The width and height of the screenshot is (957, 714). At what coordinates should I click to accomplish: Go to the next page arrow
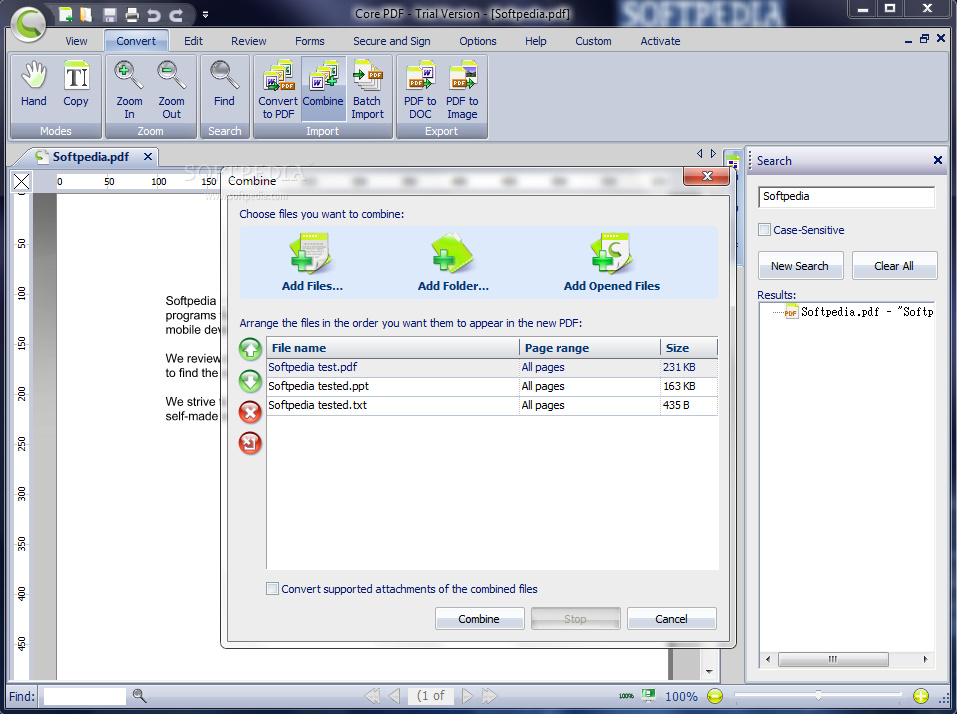click(468, 696)
